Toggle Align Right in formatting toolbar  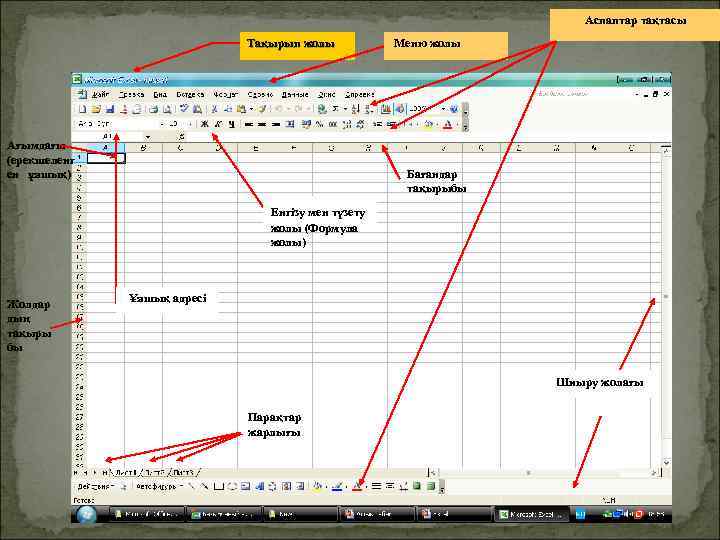[x=276, y=124]
